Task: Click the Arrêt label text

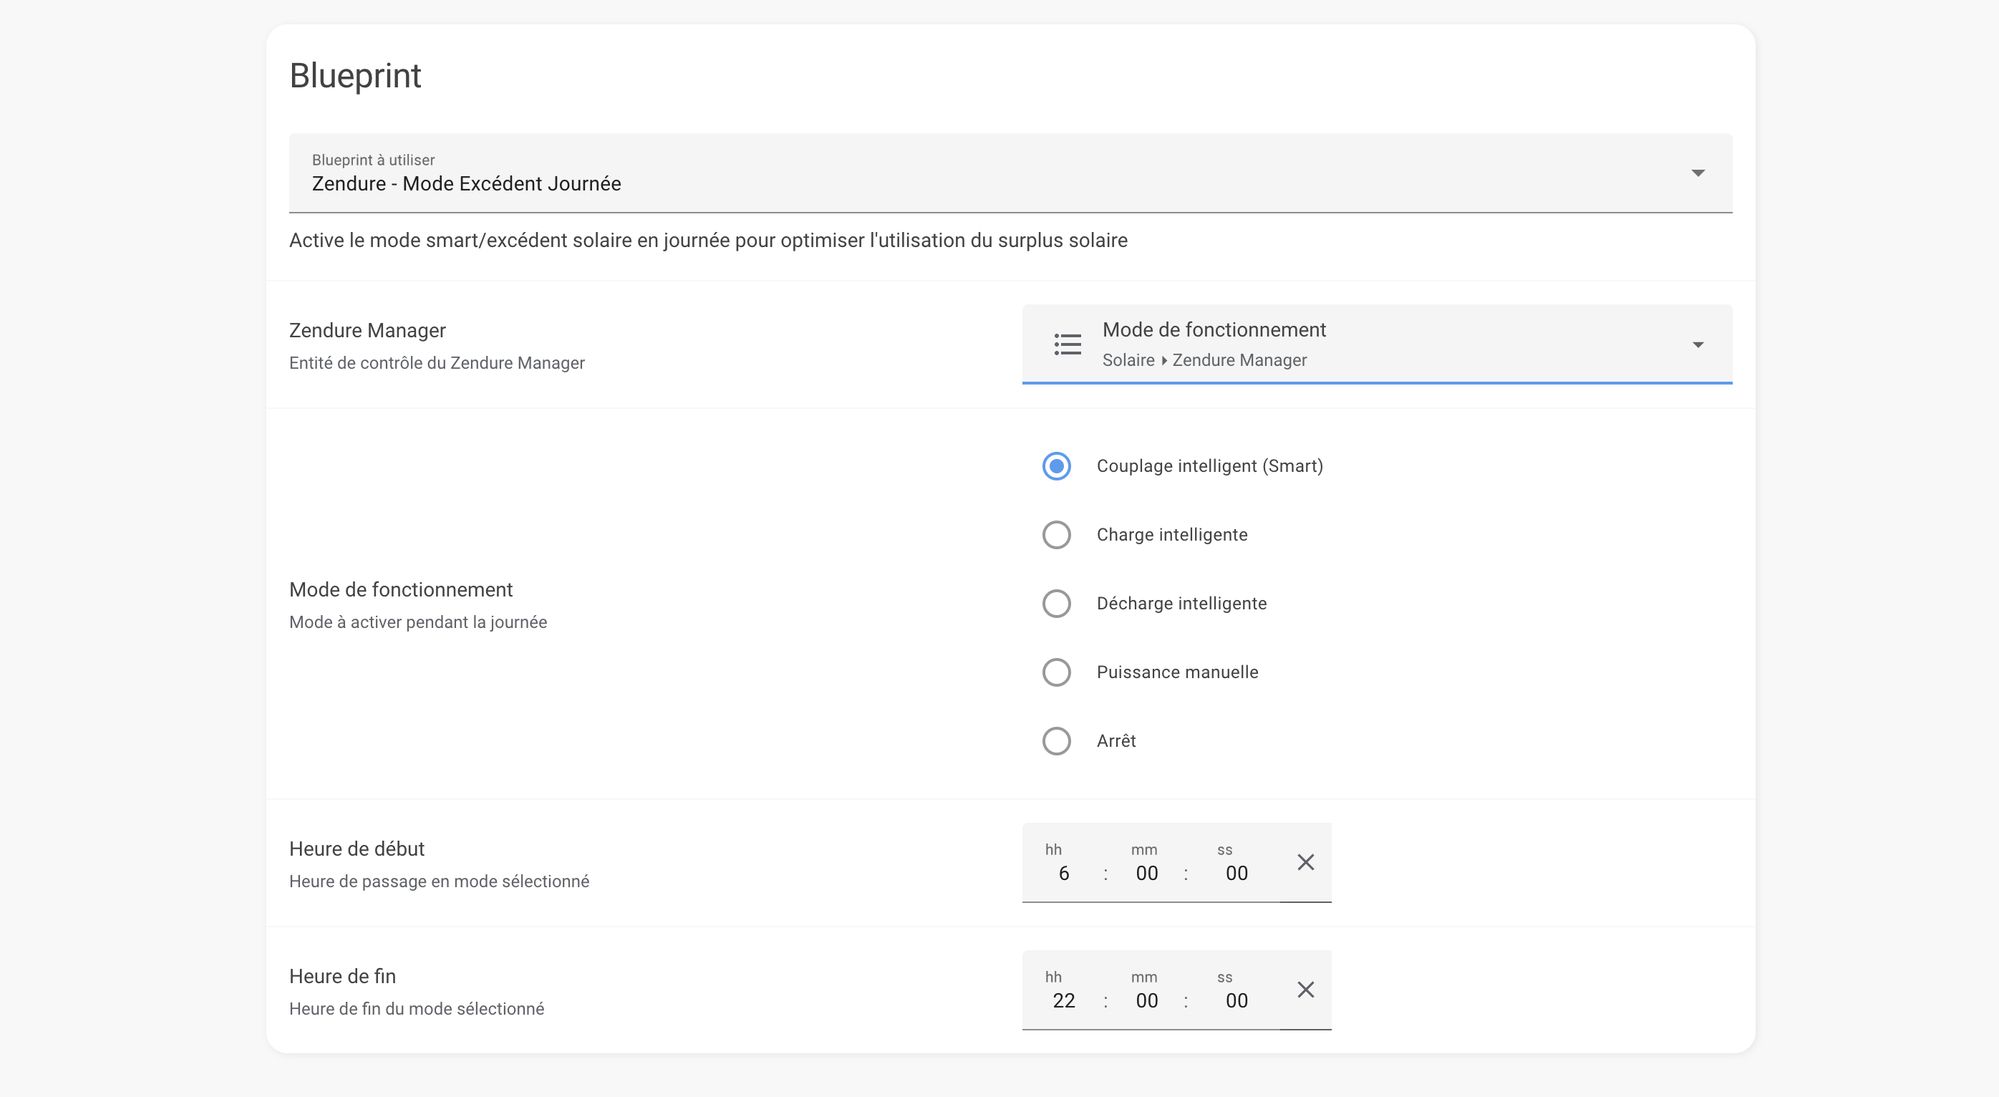Action: (1116, 741)
